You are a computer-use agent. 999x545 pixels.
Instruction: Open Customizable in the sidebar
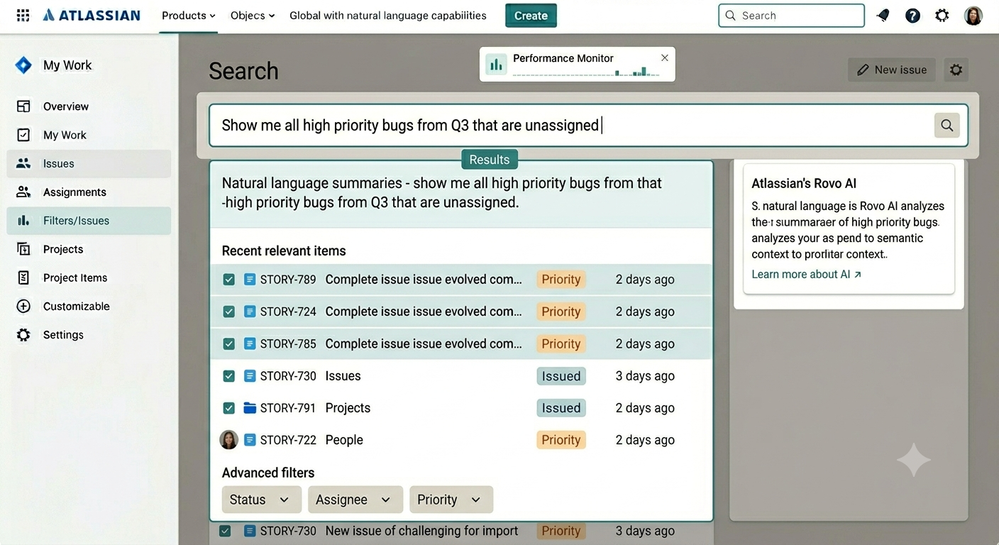(89, 306)
